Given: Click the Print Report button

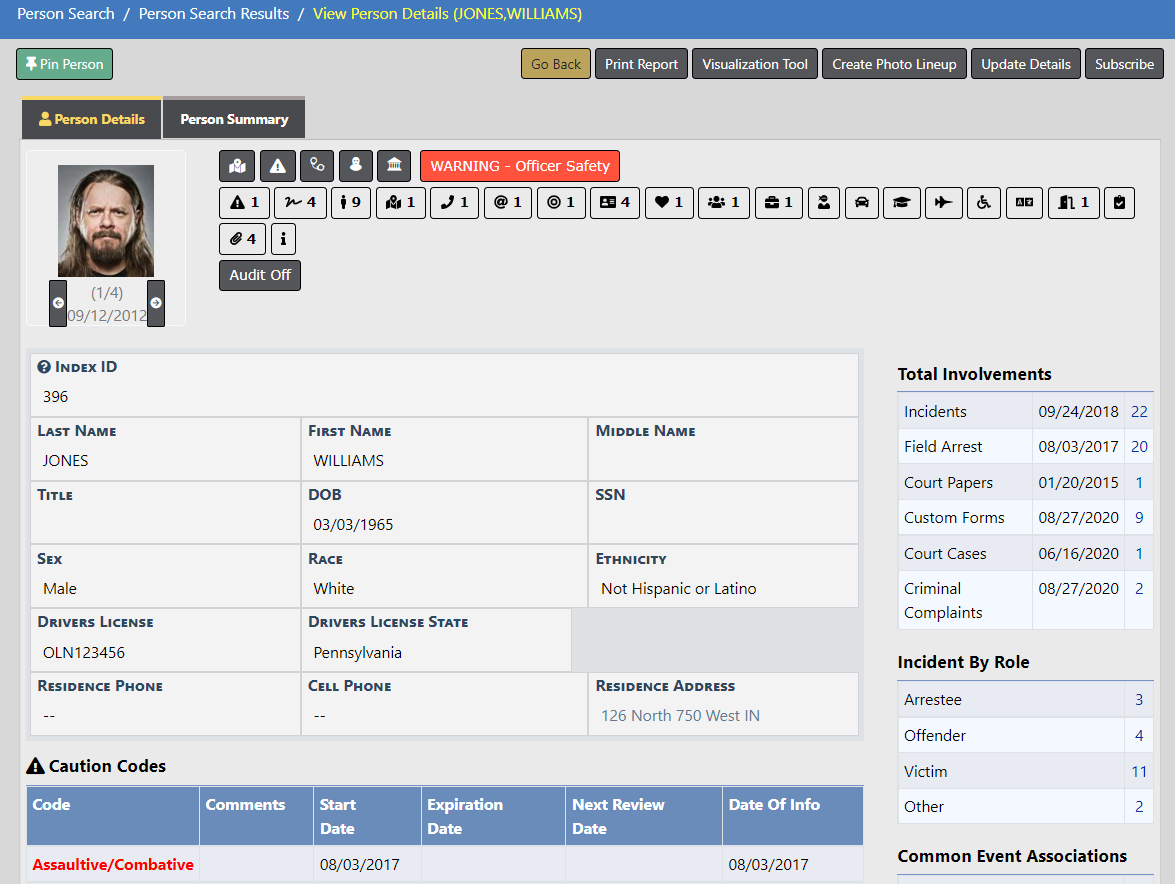Looking at the screenshot, I should (641, 64).
